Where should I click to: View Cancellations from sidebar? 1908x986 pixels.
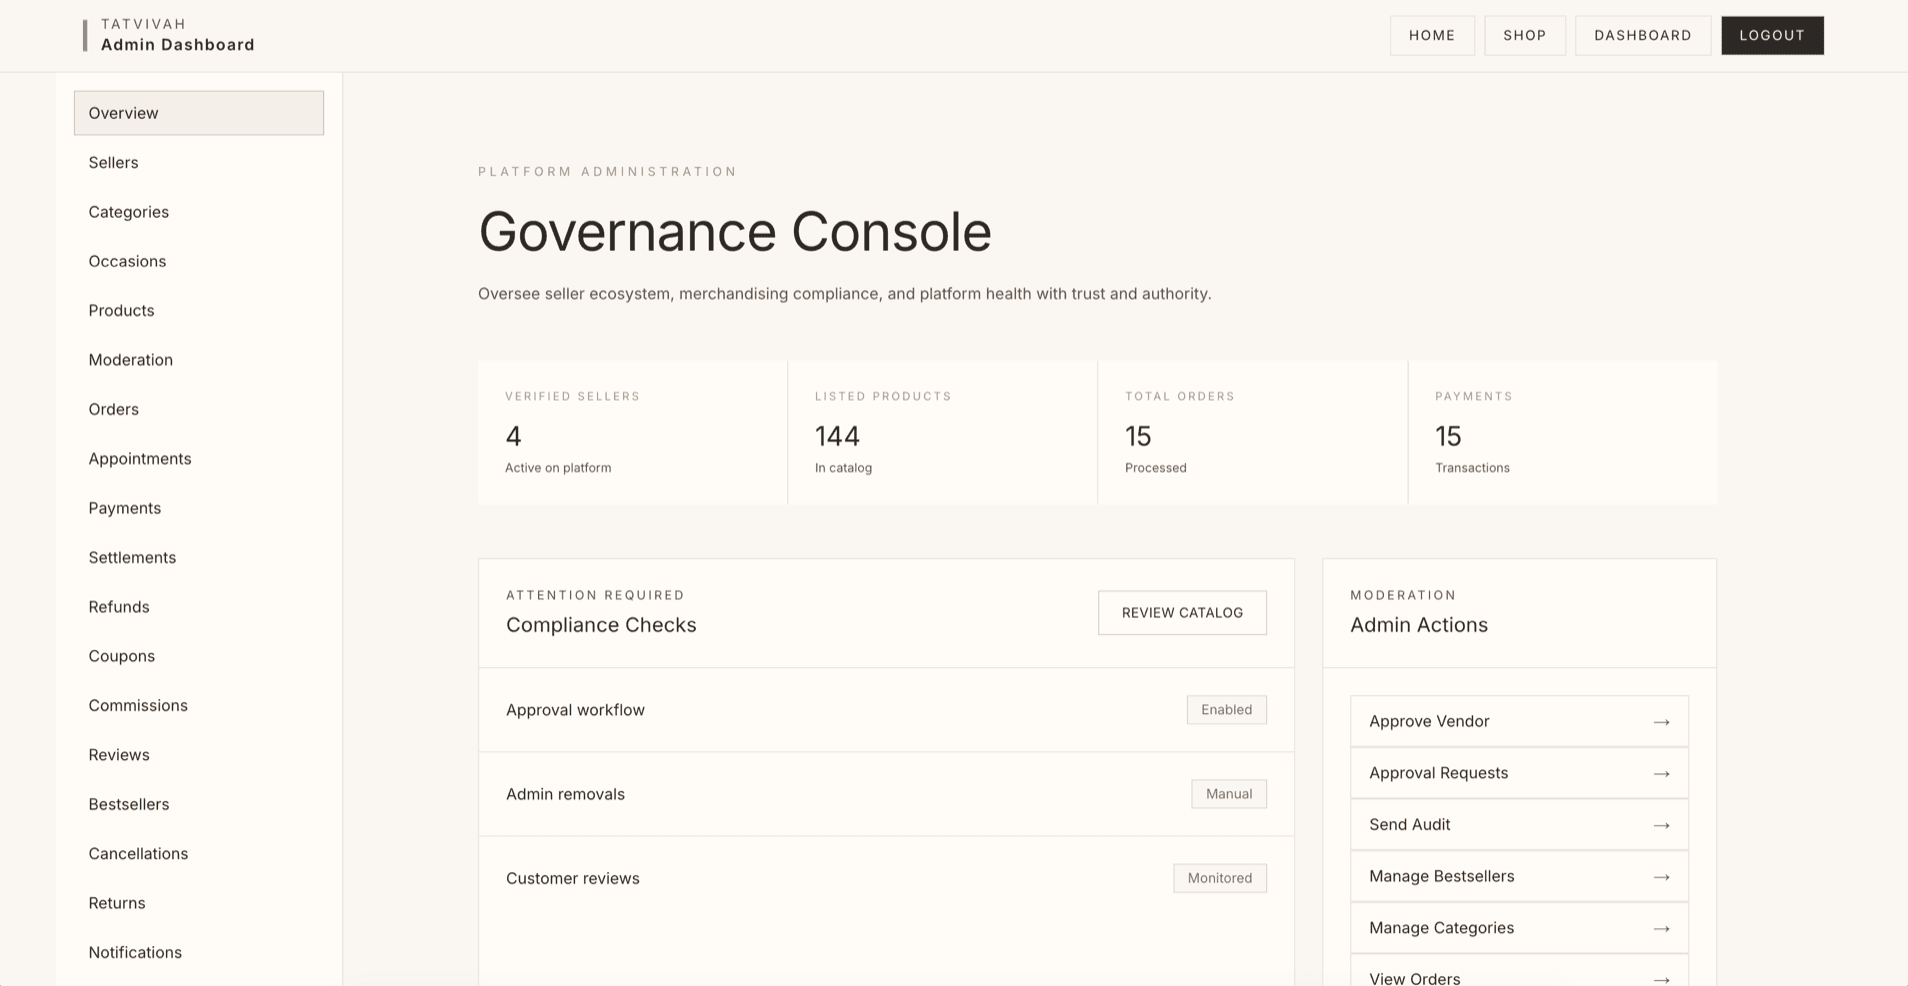click(x=199, y=853)
